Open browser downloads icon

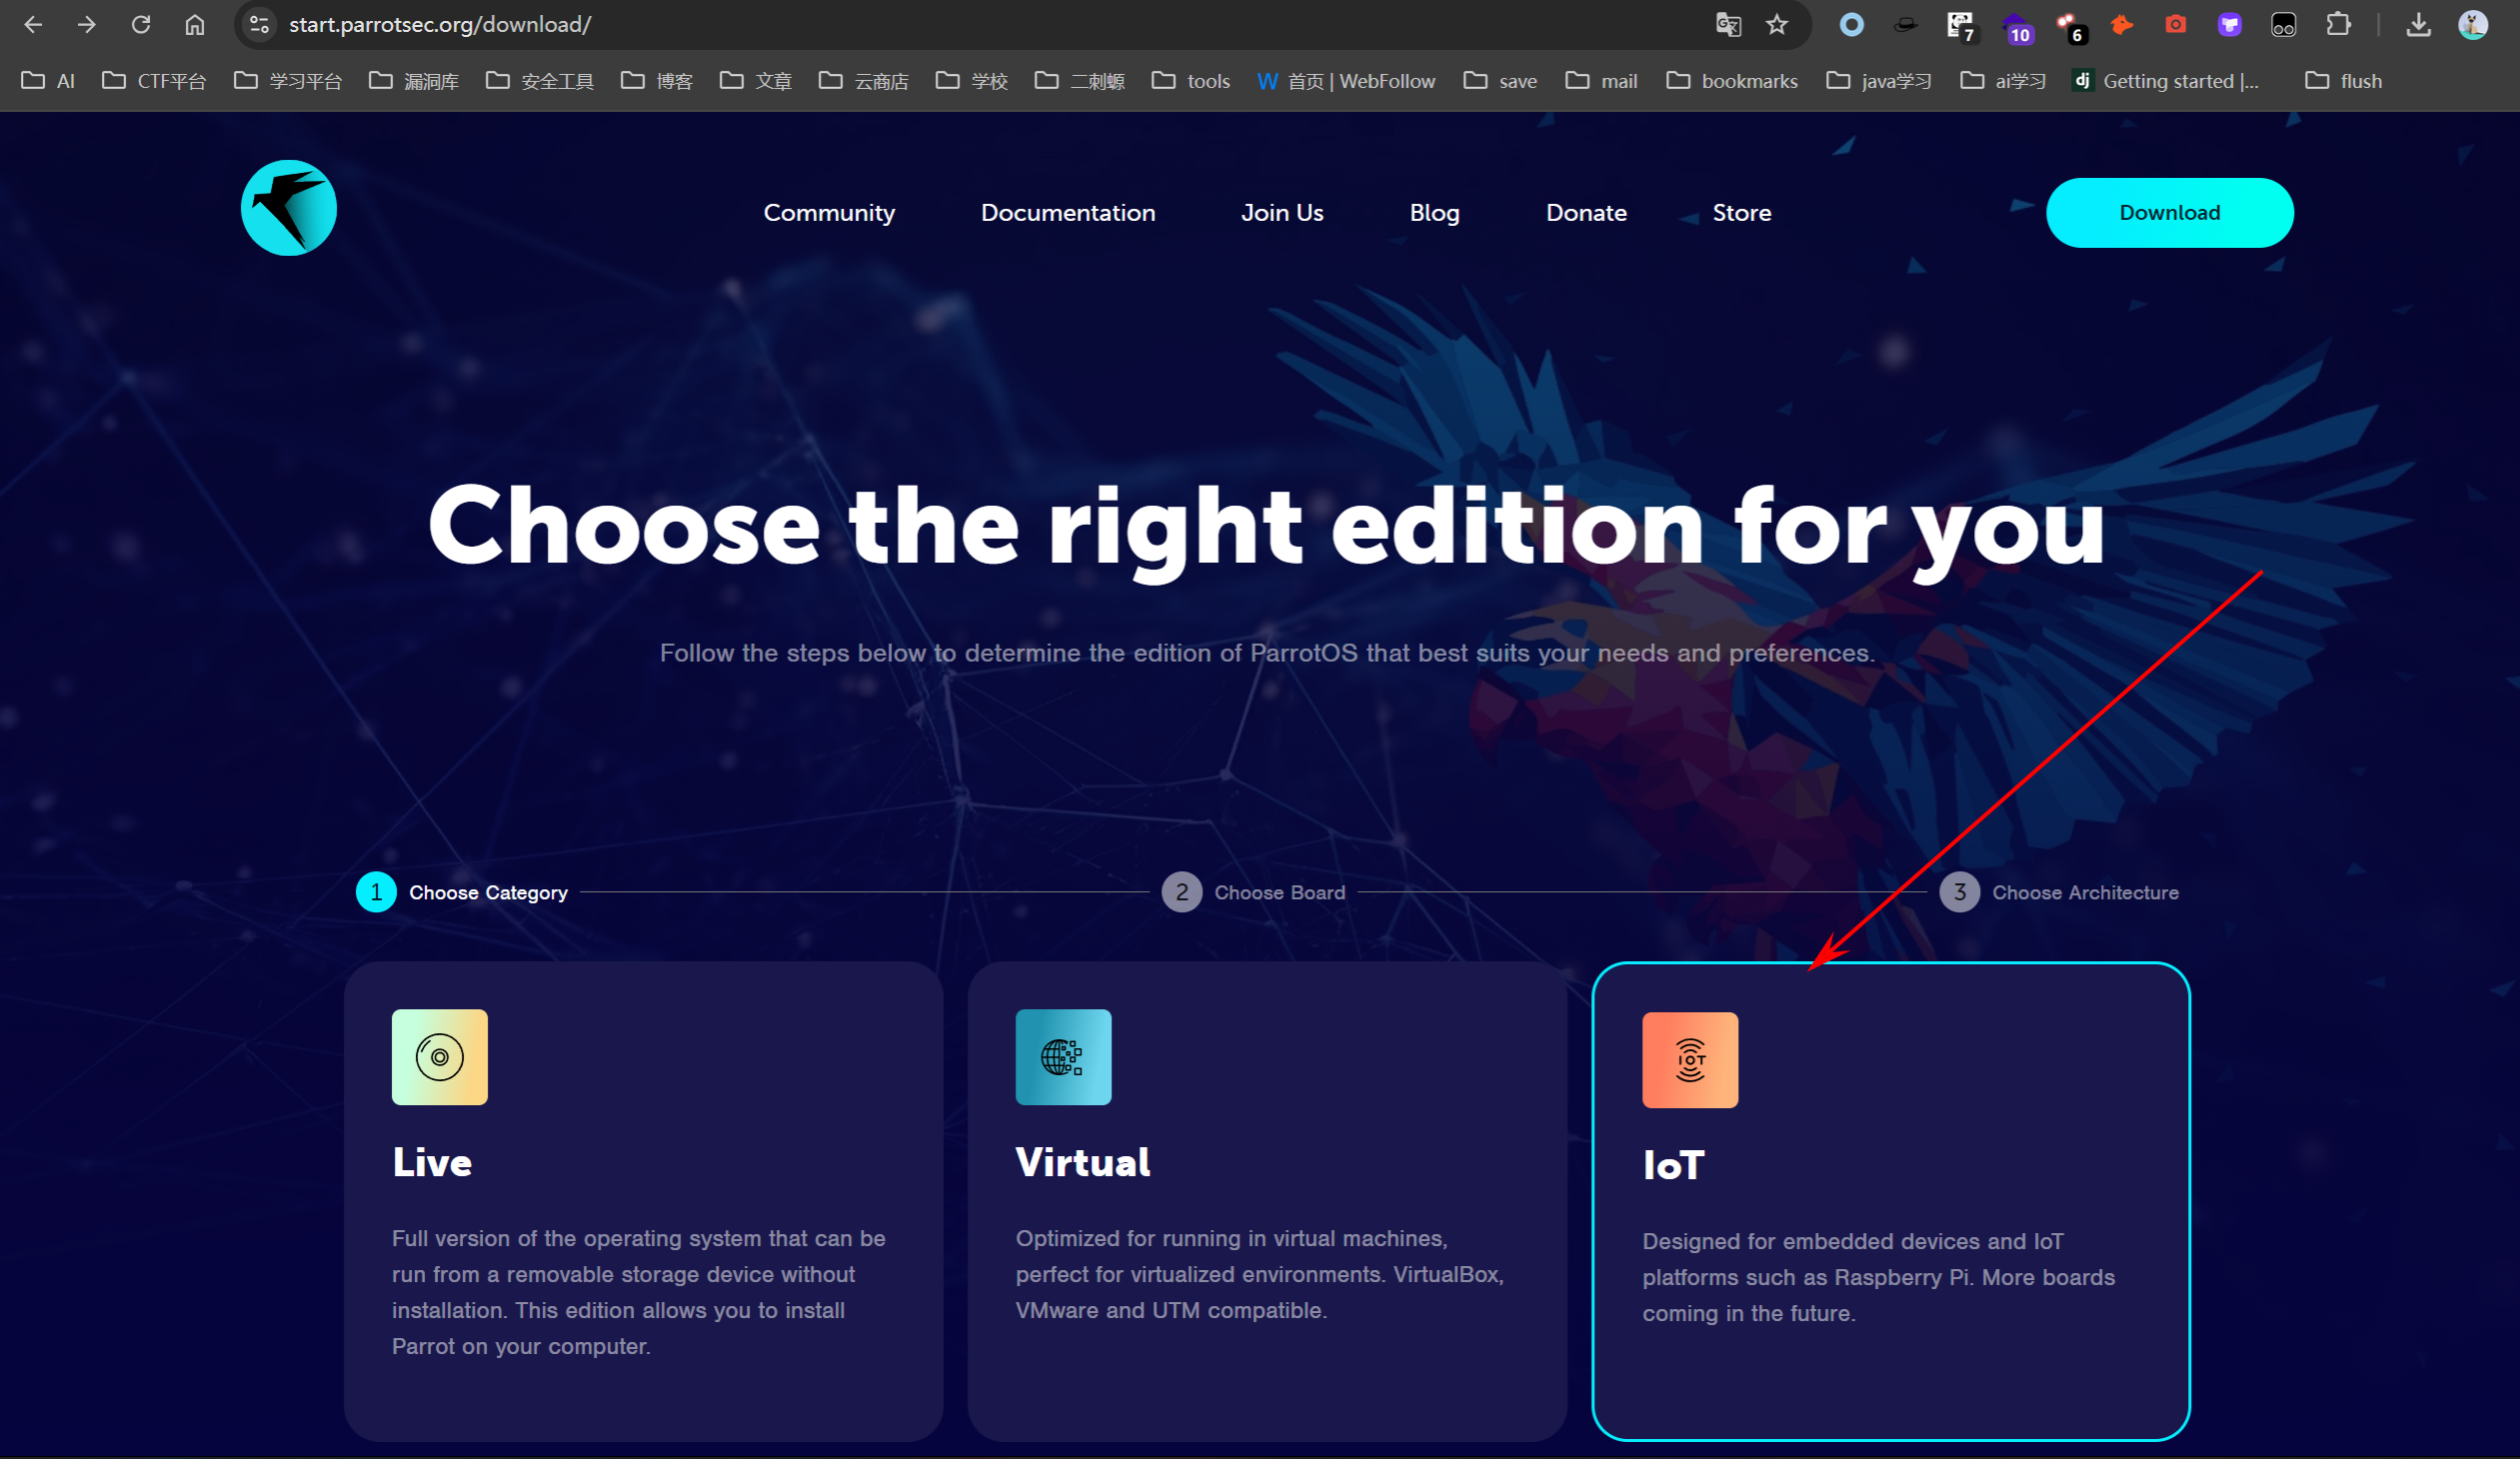coord(2419,25)
